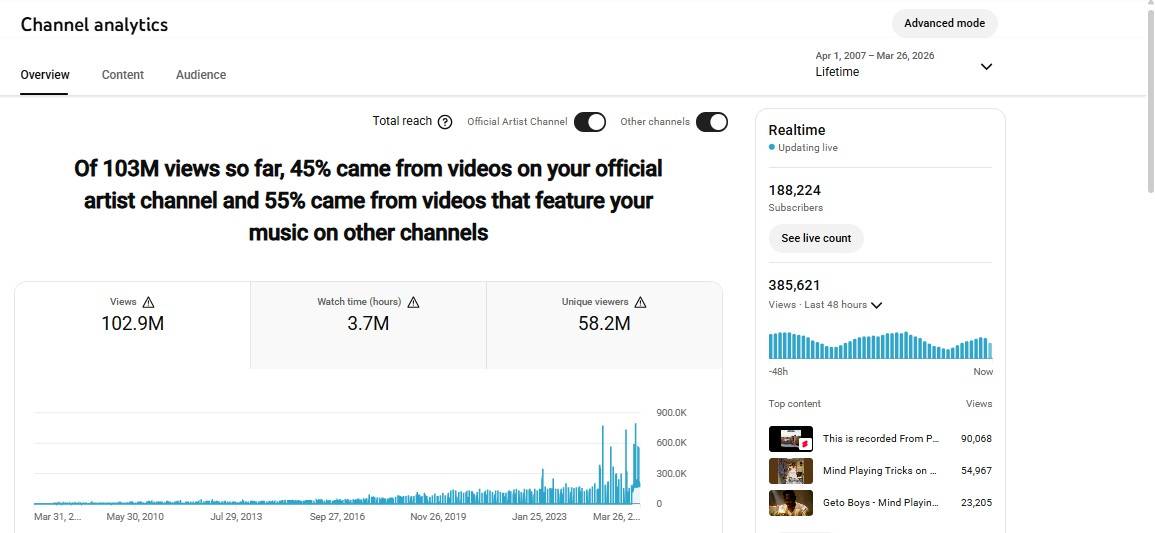Viewport: 1155px width, 533px height.
Task: Open 'Geto Boys - Mind Playin...' video thumbnail
Action: [790, 503]
